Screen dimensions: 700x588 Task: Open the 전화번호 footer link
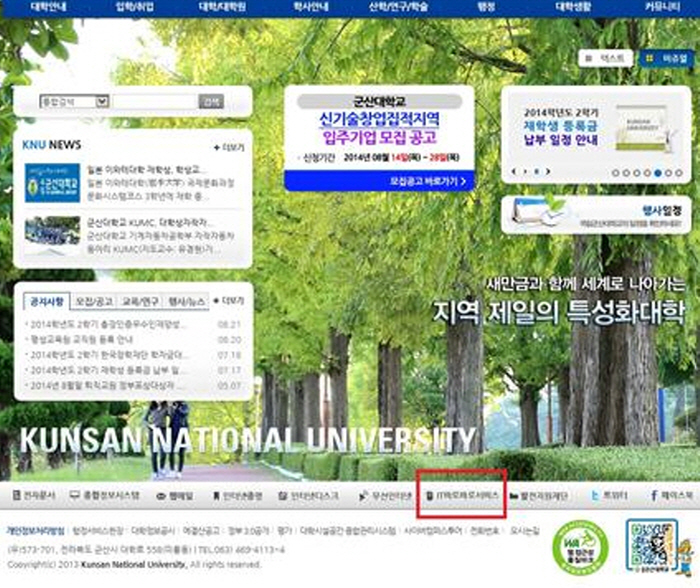[485, 530]
